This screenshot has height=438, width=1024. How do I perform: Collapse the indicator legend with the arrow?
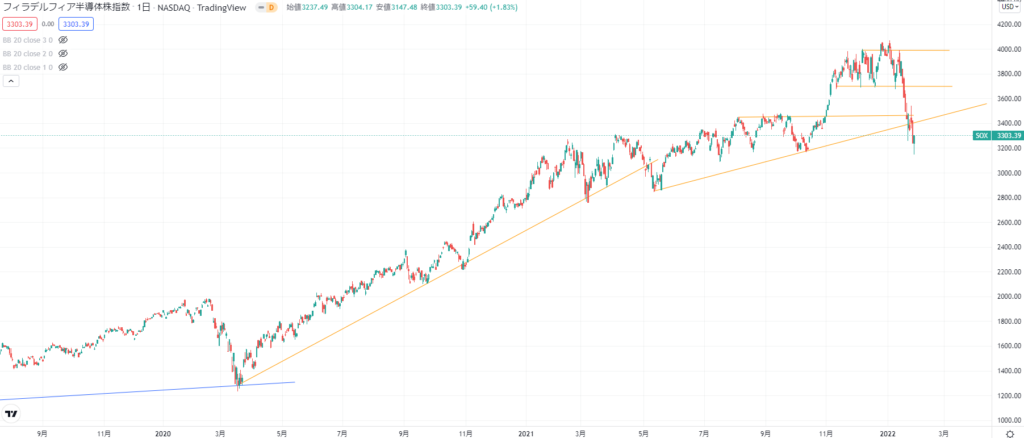point(10,81)
